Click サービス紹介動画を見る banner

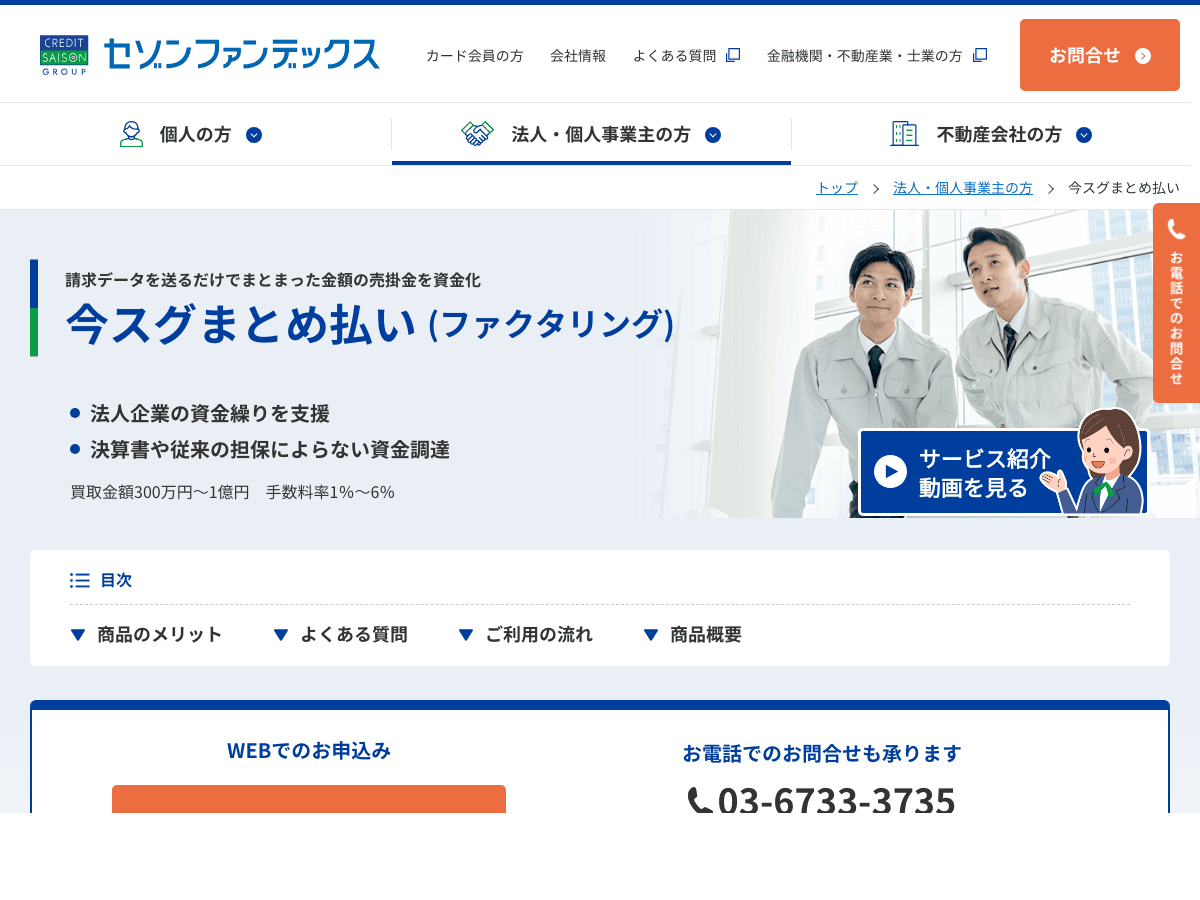pos(1003,472)
